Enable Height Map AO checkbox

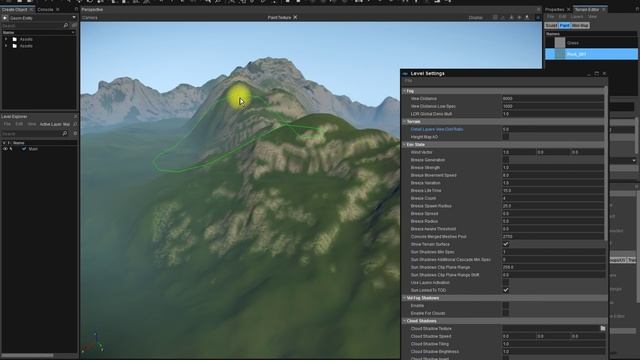506,137
